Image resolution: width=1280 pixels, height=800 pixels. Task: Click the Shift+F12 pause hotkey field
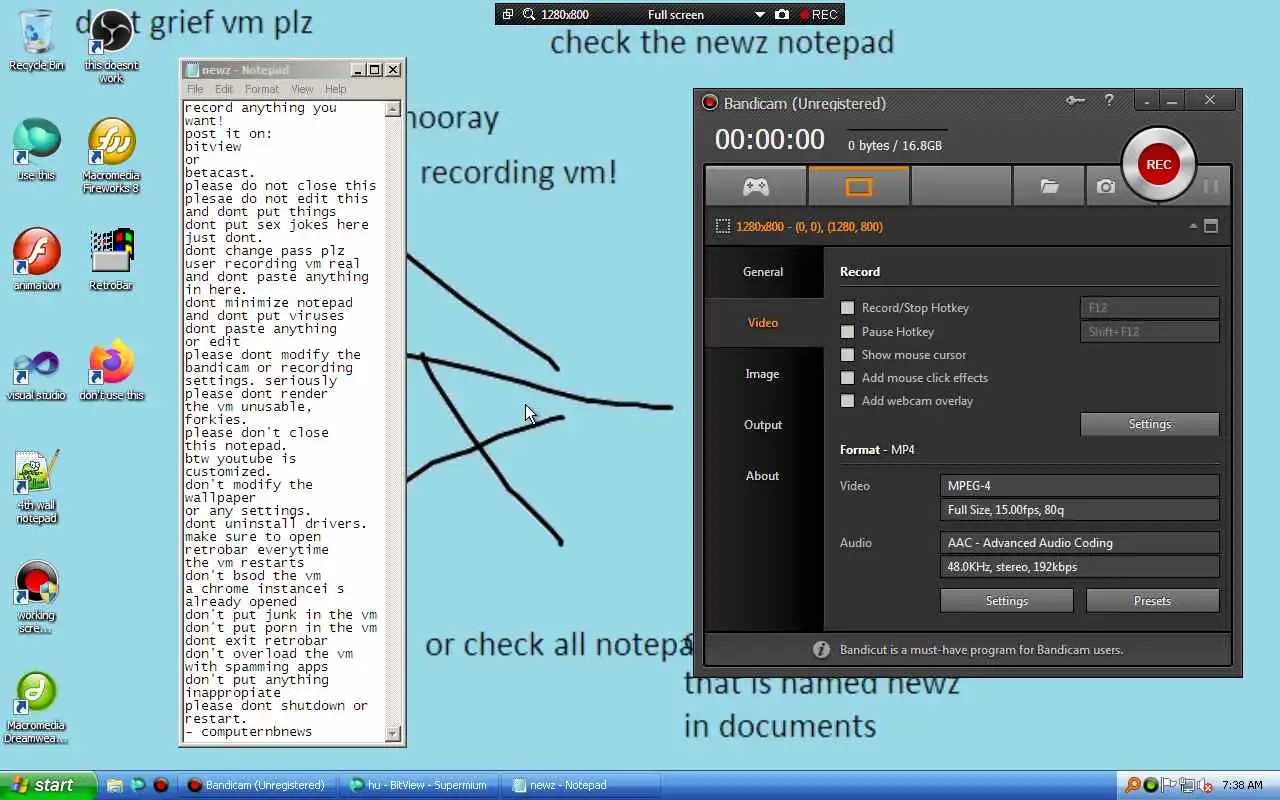(1150, 332)
